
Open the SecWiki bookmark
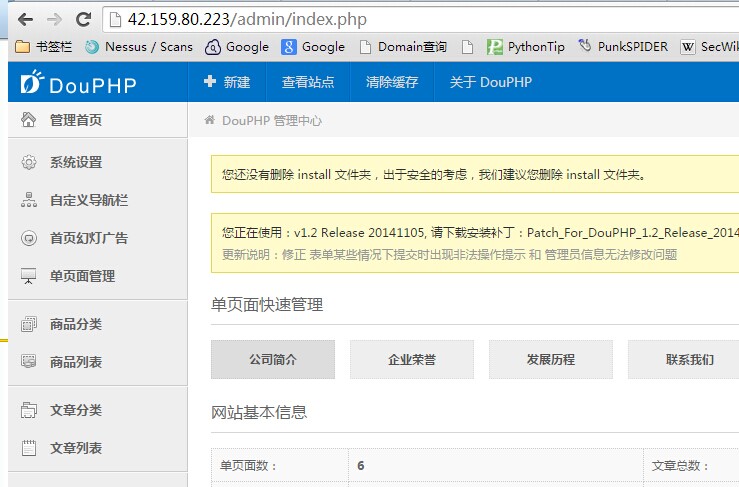tap(710, 47)
